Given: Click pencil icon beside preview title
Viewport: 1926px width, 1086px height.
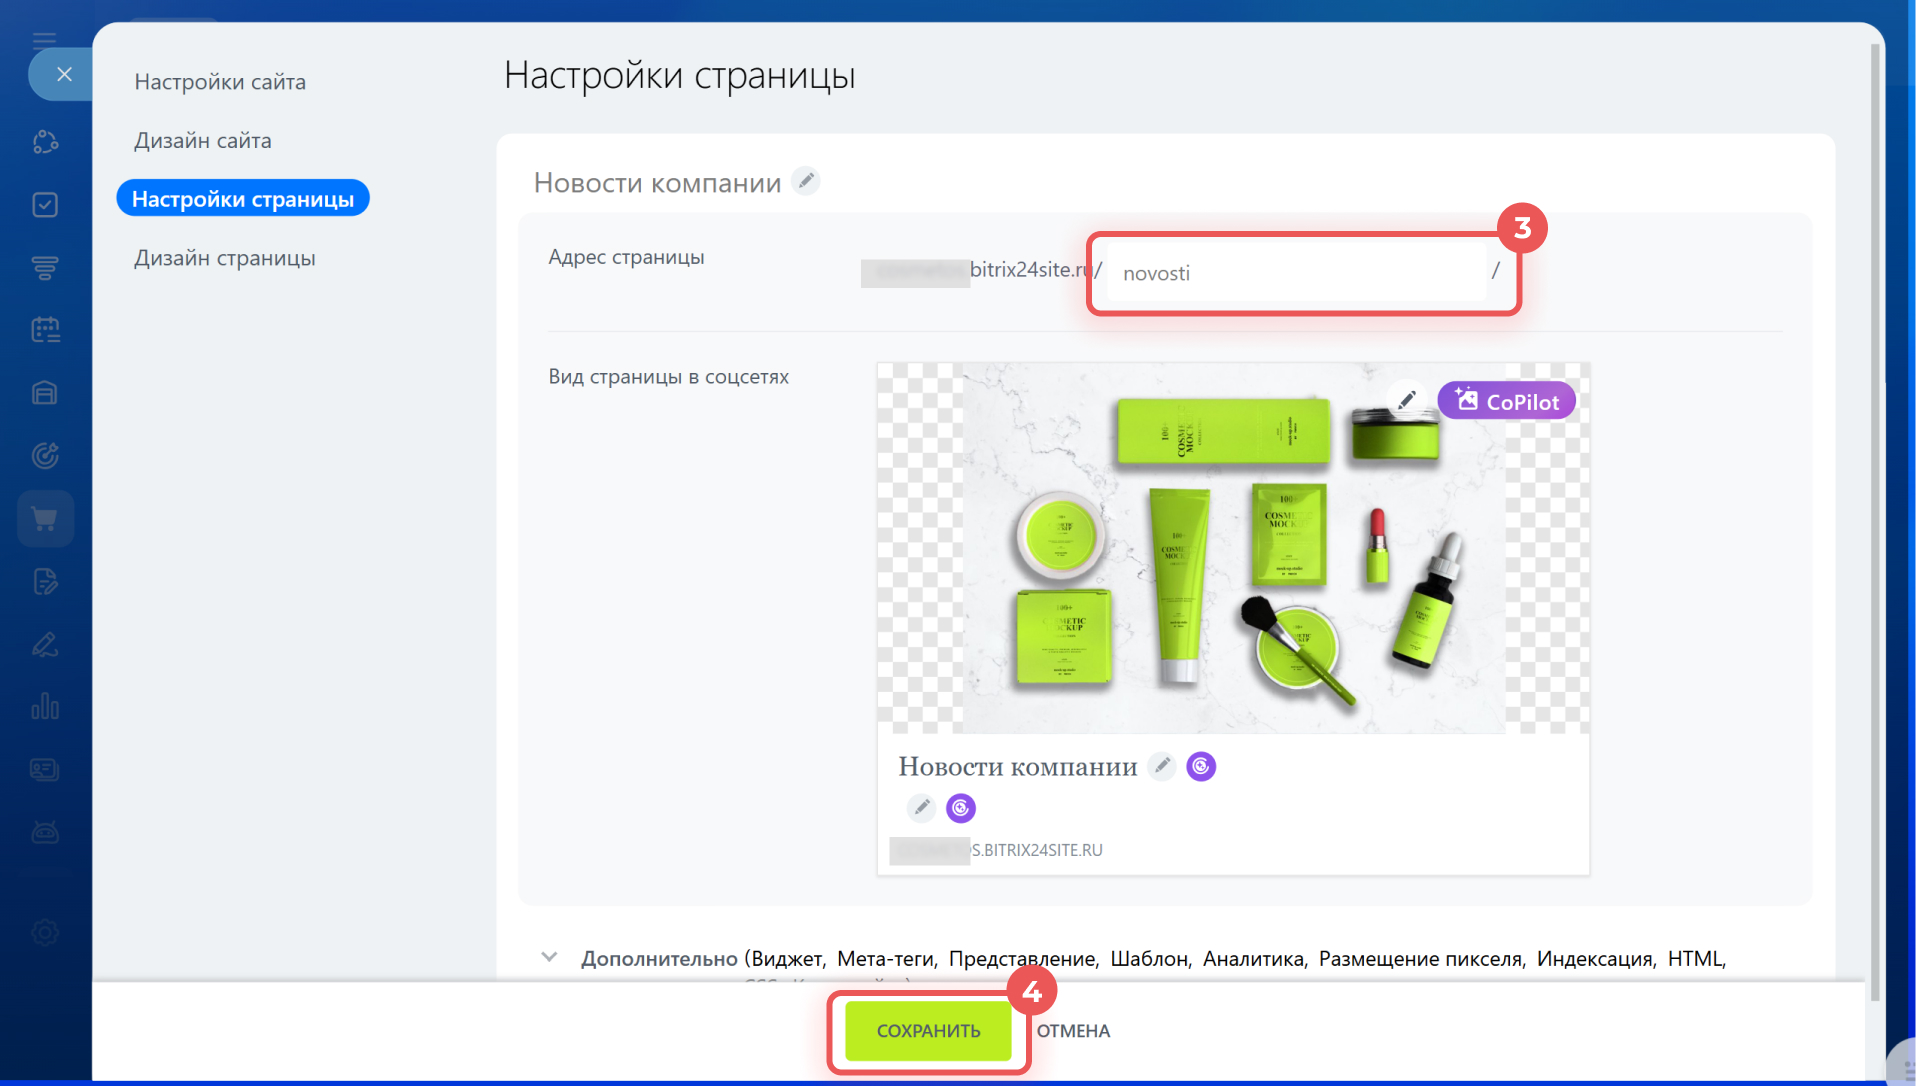Looking at the screenshot, I should pyautogui.click(x=1161, y=766).
